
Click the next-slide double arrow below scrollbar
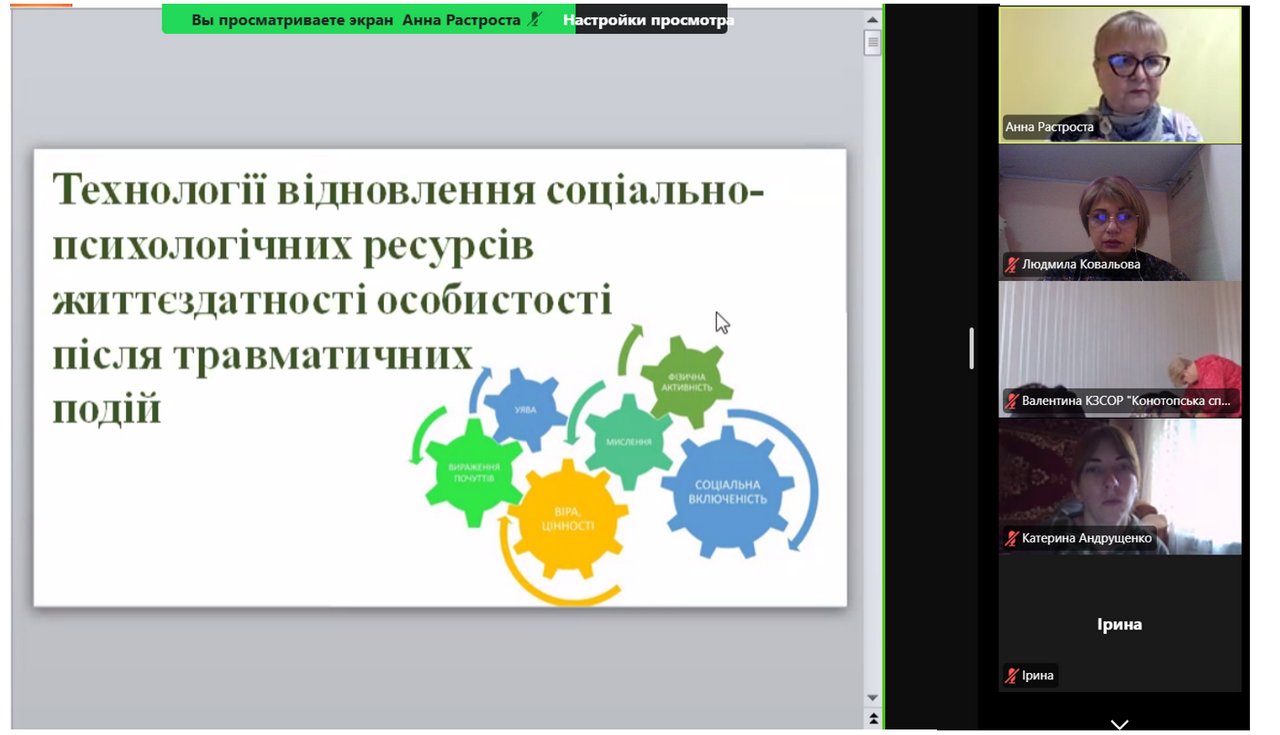coord(872,719)
